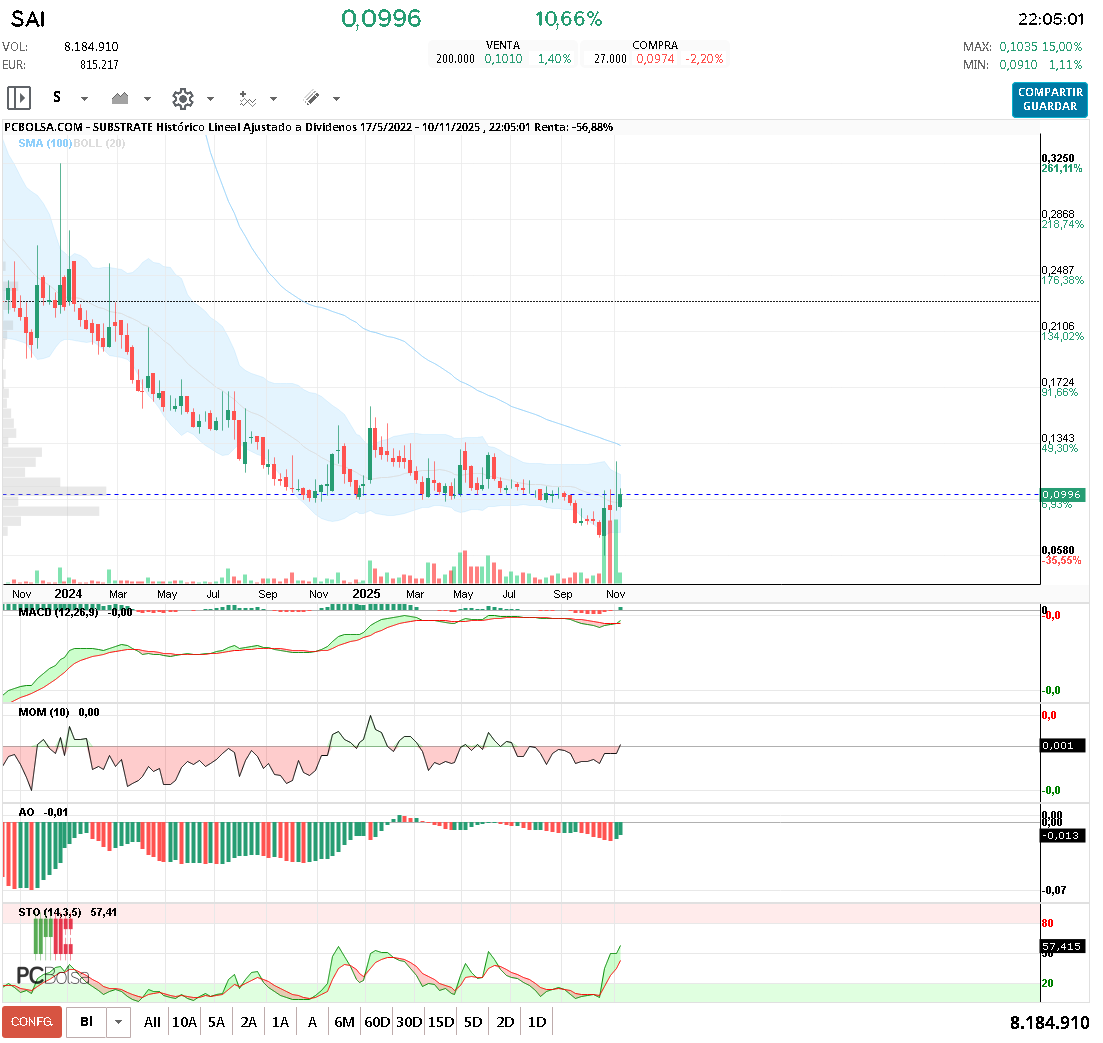Image resolution: width=1103 pixels, height=1043 pixels.
Task: Toggle the side panel icon
Action: pos(19,98)
